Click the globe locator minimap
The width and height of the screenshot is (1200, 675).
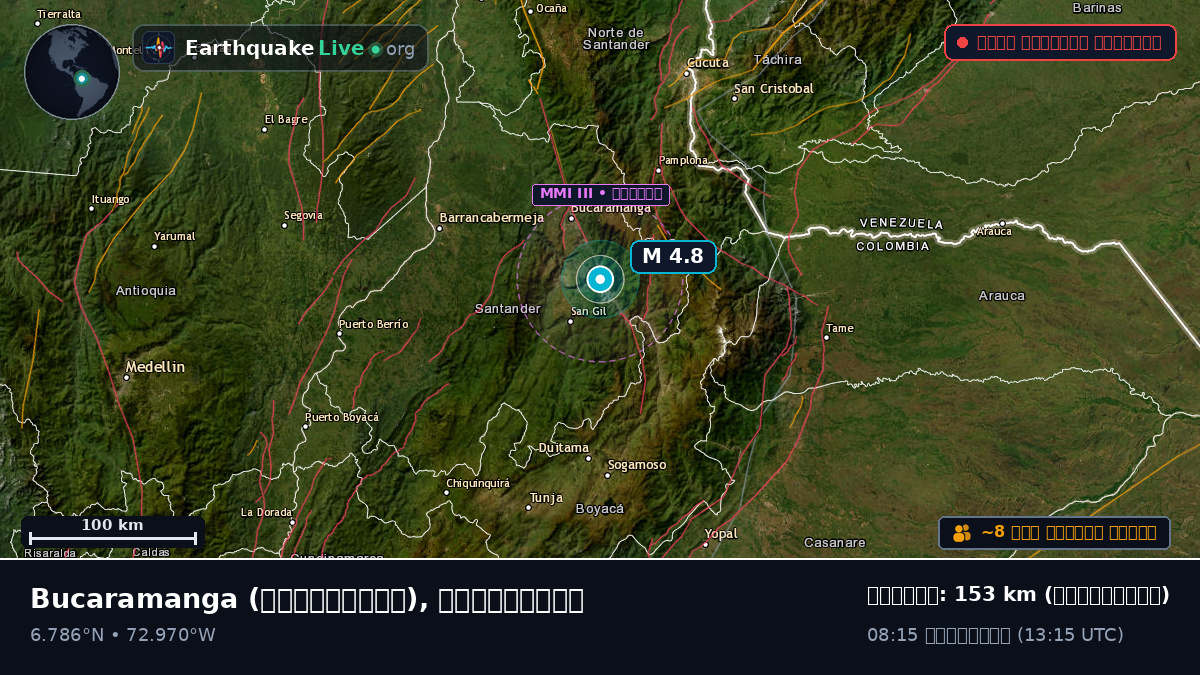click(x=72, y=72)
